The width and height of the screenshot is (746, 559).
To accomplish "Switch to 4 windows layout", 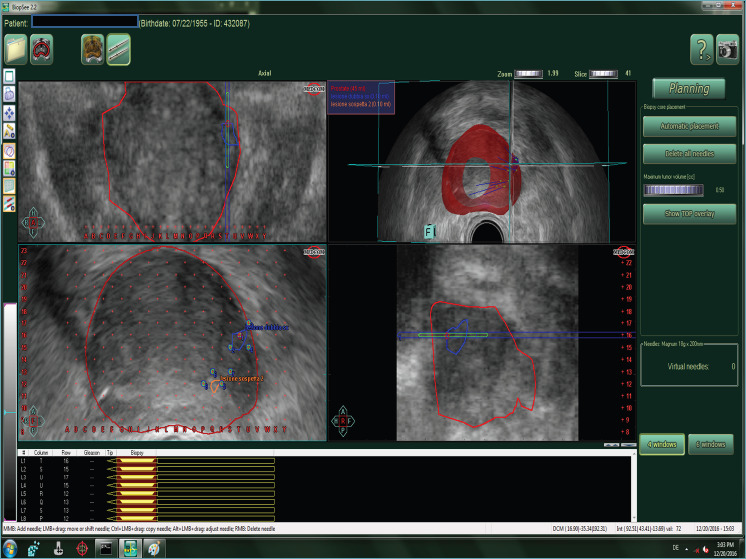I will pyautogui.click(x=661, y=445).
